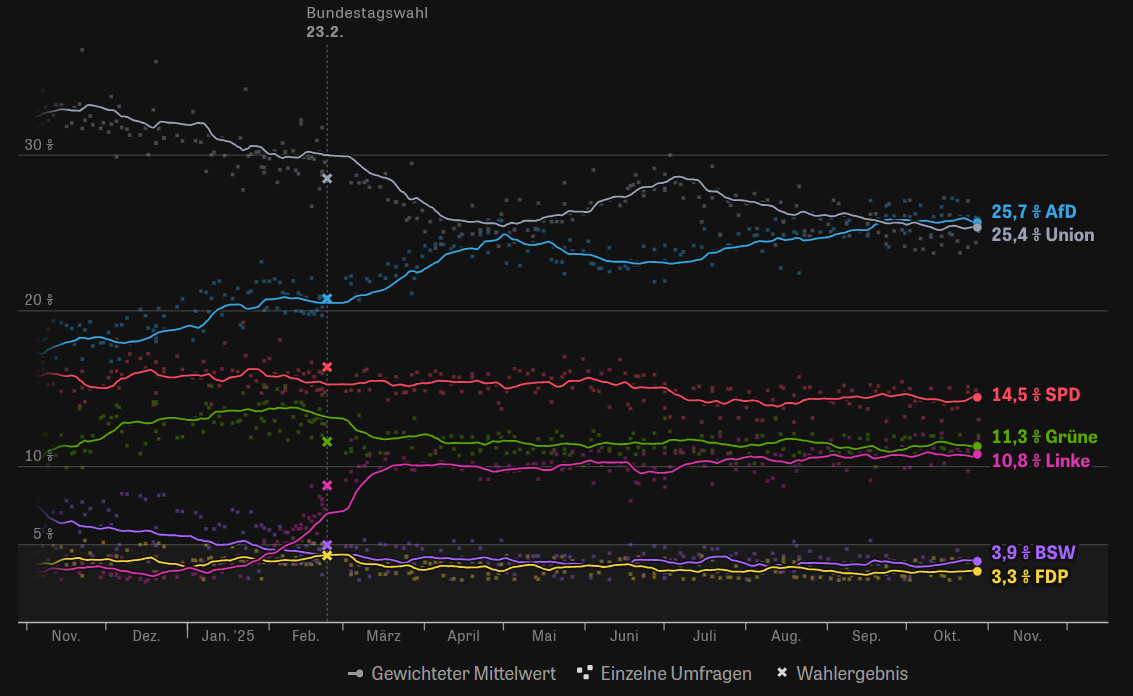
Task: Click the red SPD line endpoint dot
Action: (977, 397)
